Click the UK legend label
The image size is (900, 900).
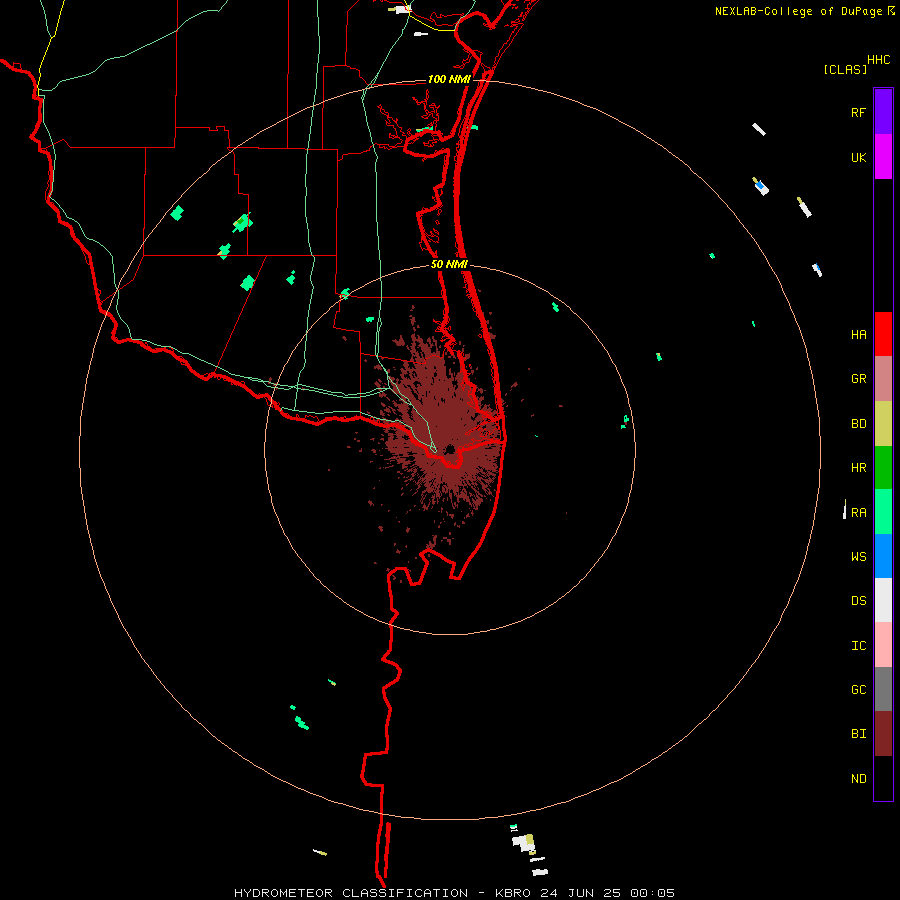pyautogui.click(x=858, y=157)
